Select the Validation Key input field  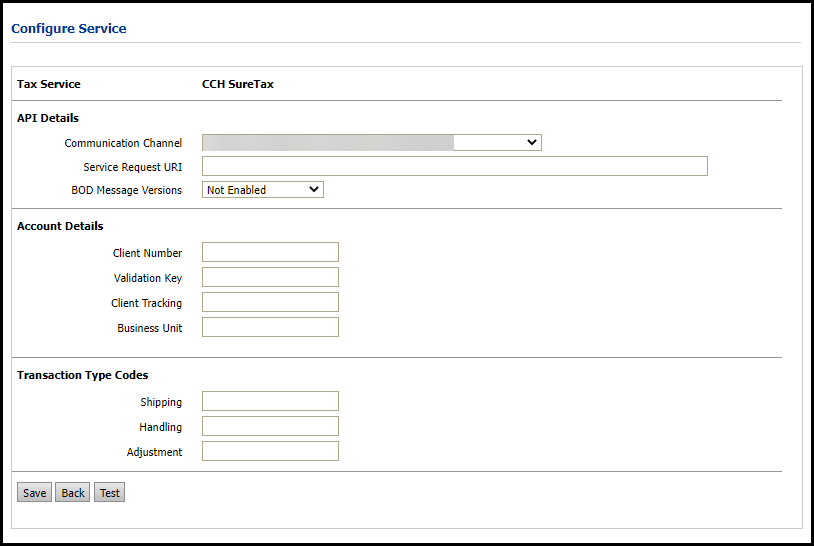tap(270, 277)
